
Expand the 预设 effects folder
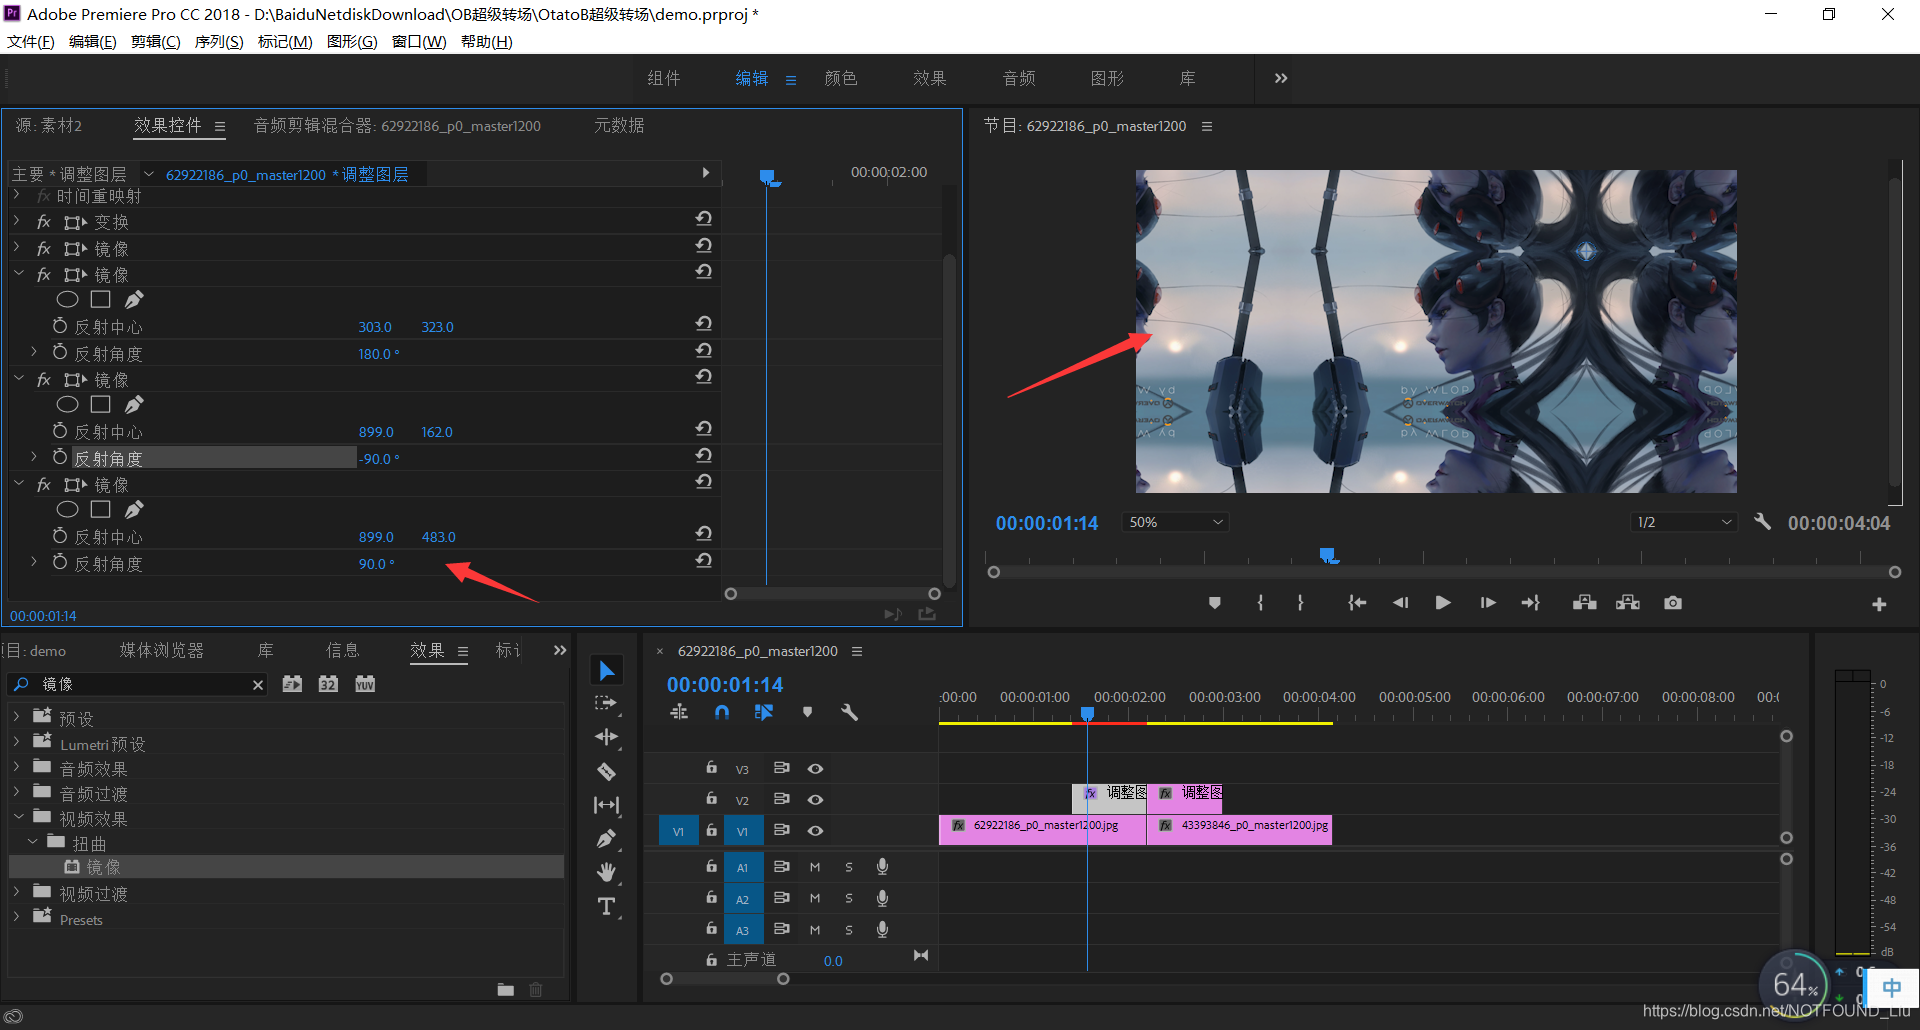tap(17, 717)
